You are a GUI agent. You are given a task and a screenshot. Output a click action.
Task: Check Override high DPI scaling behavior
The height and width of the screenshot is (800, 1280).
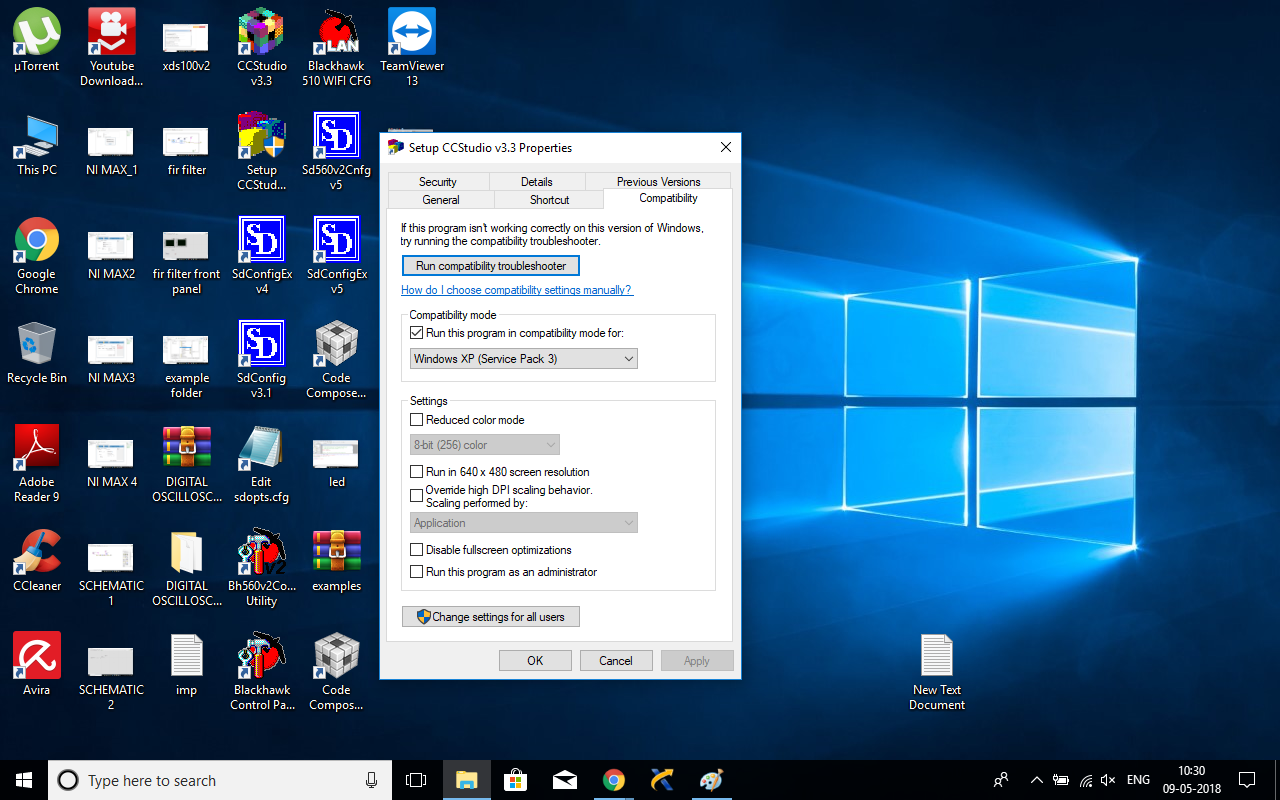point(417,495)
